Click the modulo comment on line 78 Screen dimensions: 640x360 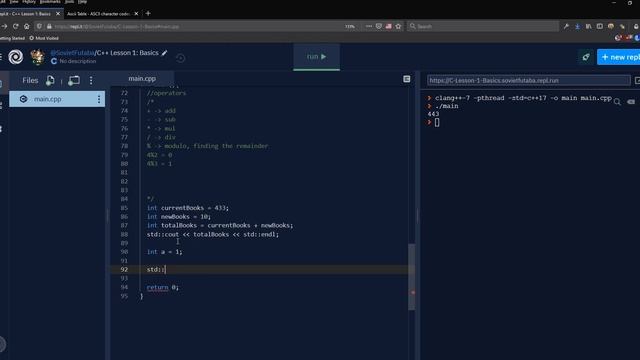click(207, 146)
